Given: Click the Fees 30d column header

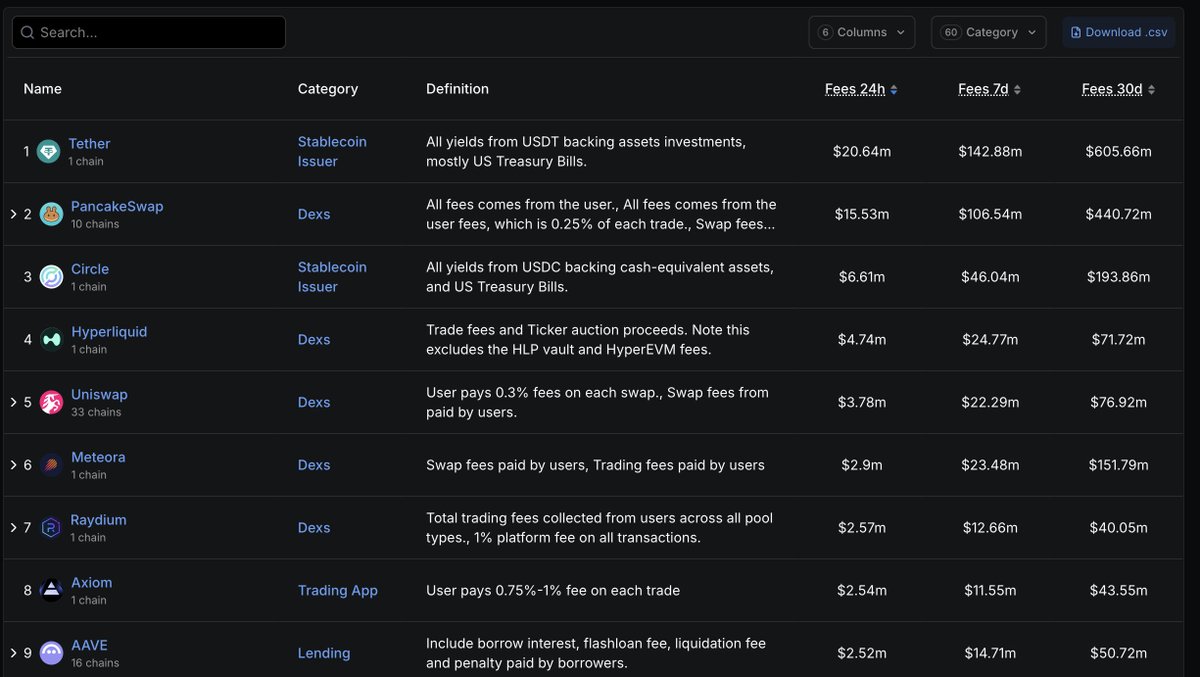Looking at the screenshot, I should click(x=1112, y=89).
